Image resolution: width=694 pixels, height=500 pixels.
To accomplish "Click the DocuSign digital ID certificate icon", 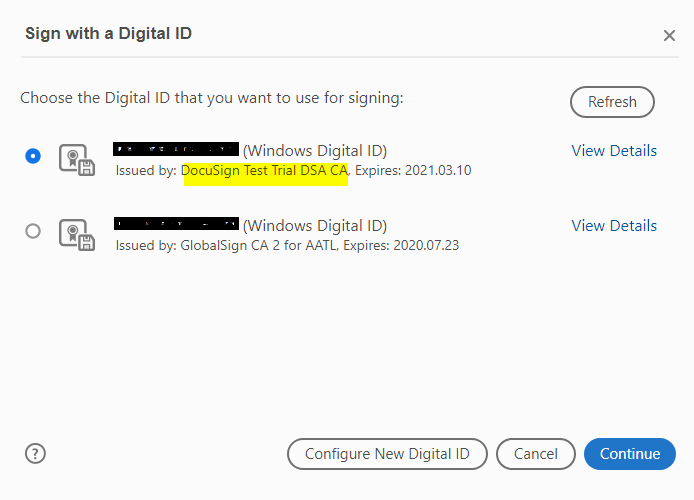I will (75, 160).
